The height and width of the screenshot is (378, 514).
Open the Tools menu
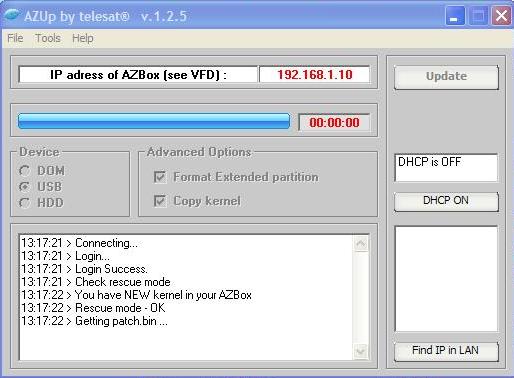(48, 38)
